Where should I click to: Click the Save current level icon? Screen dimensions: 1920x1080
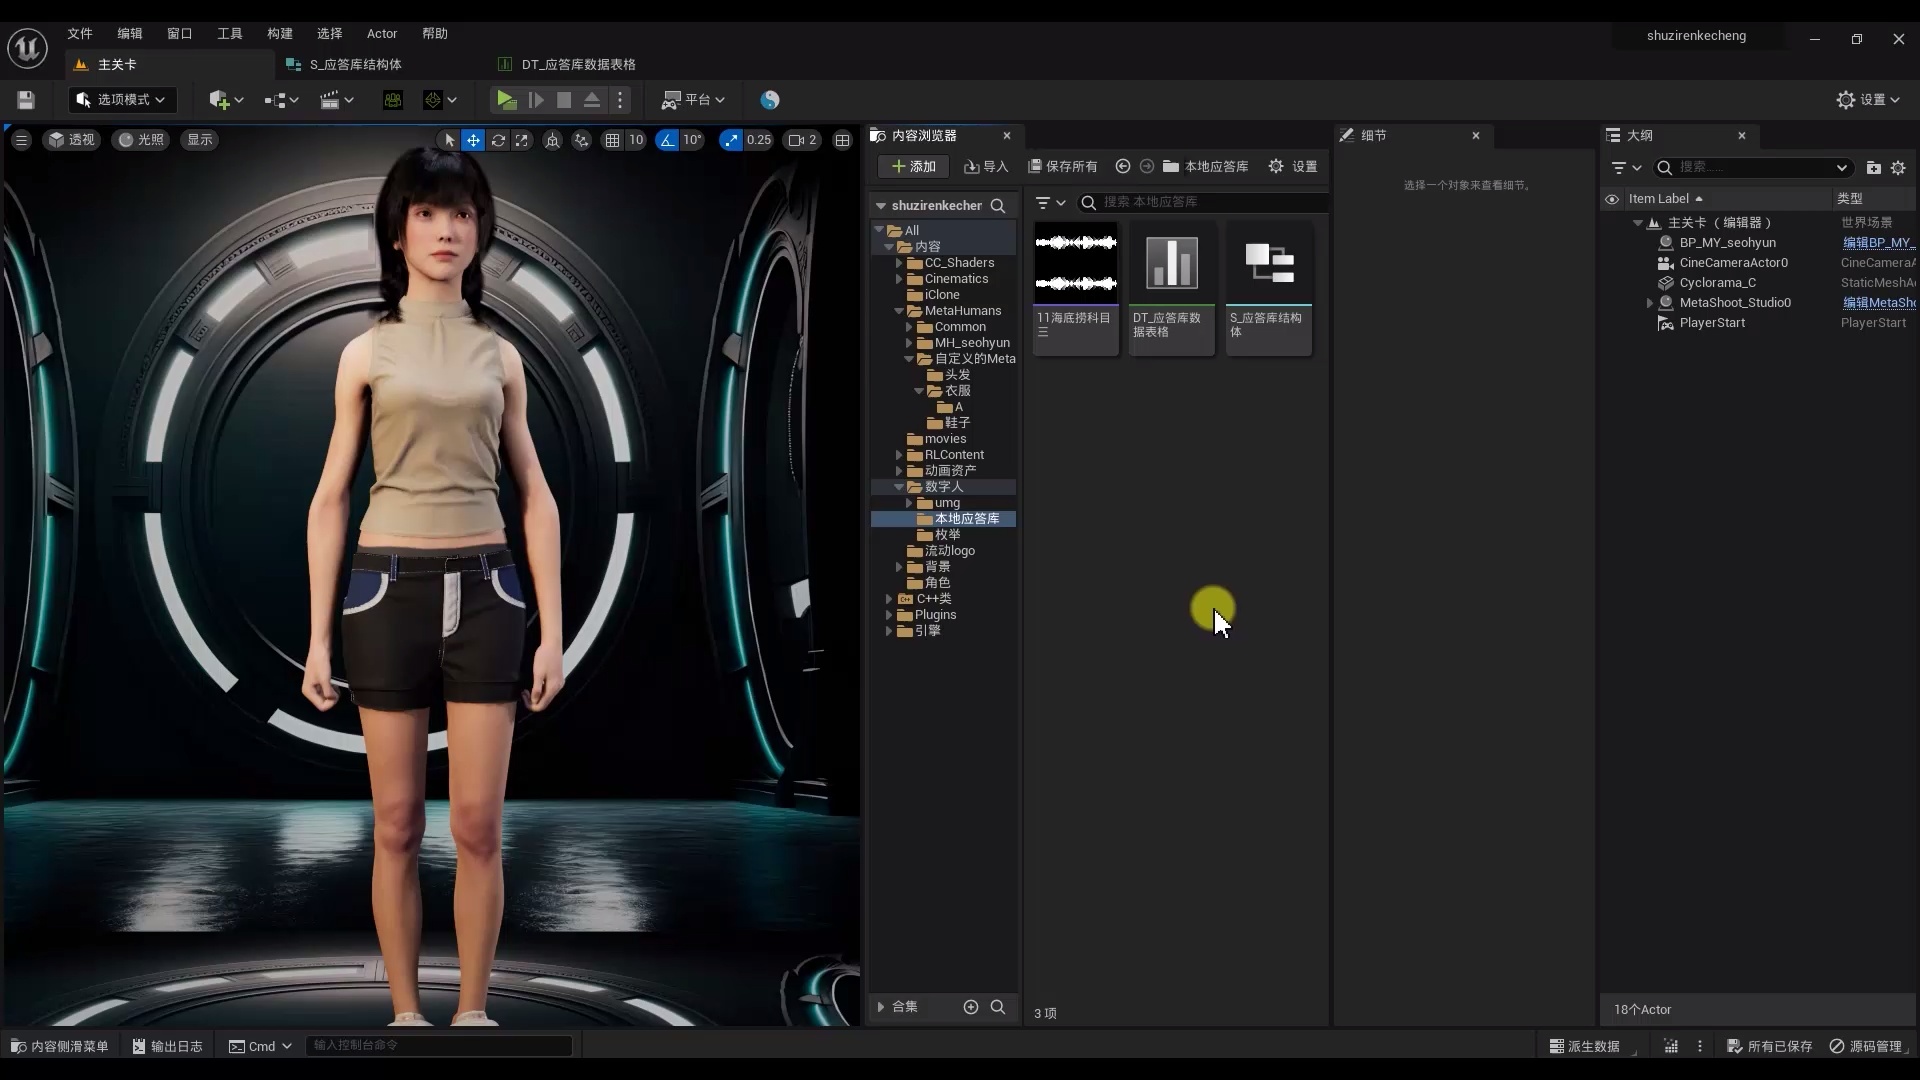tap(26, 100)
